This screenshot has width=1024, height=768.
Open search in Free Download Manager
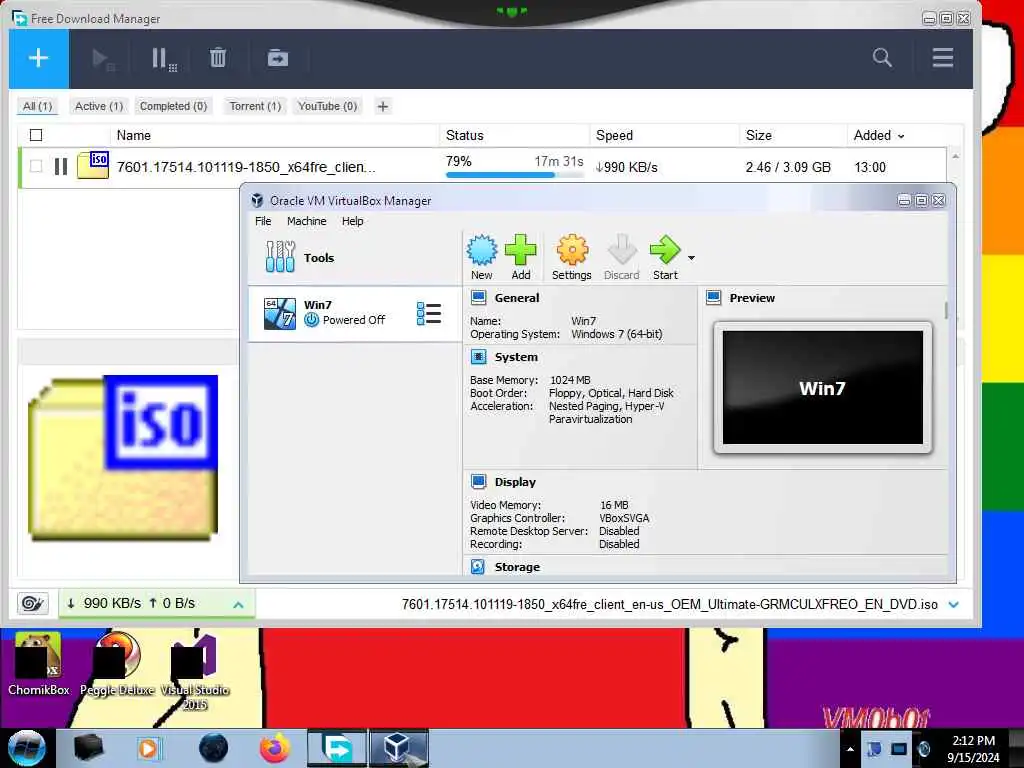coord(882,57)
